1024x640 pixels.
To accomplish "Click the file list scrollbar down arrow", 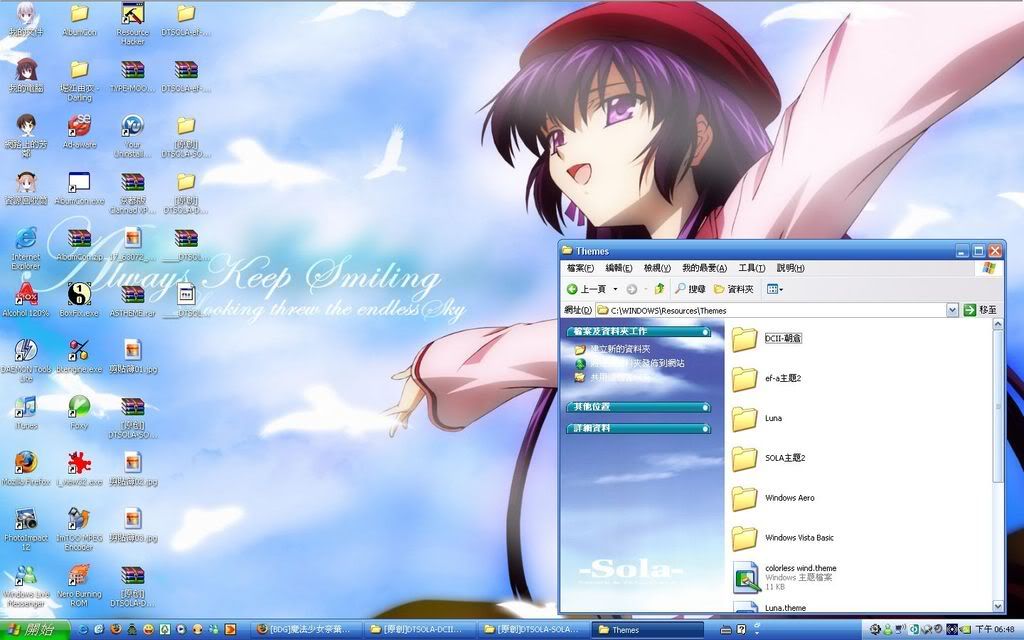I will point(999,606).
